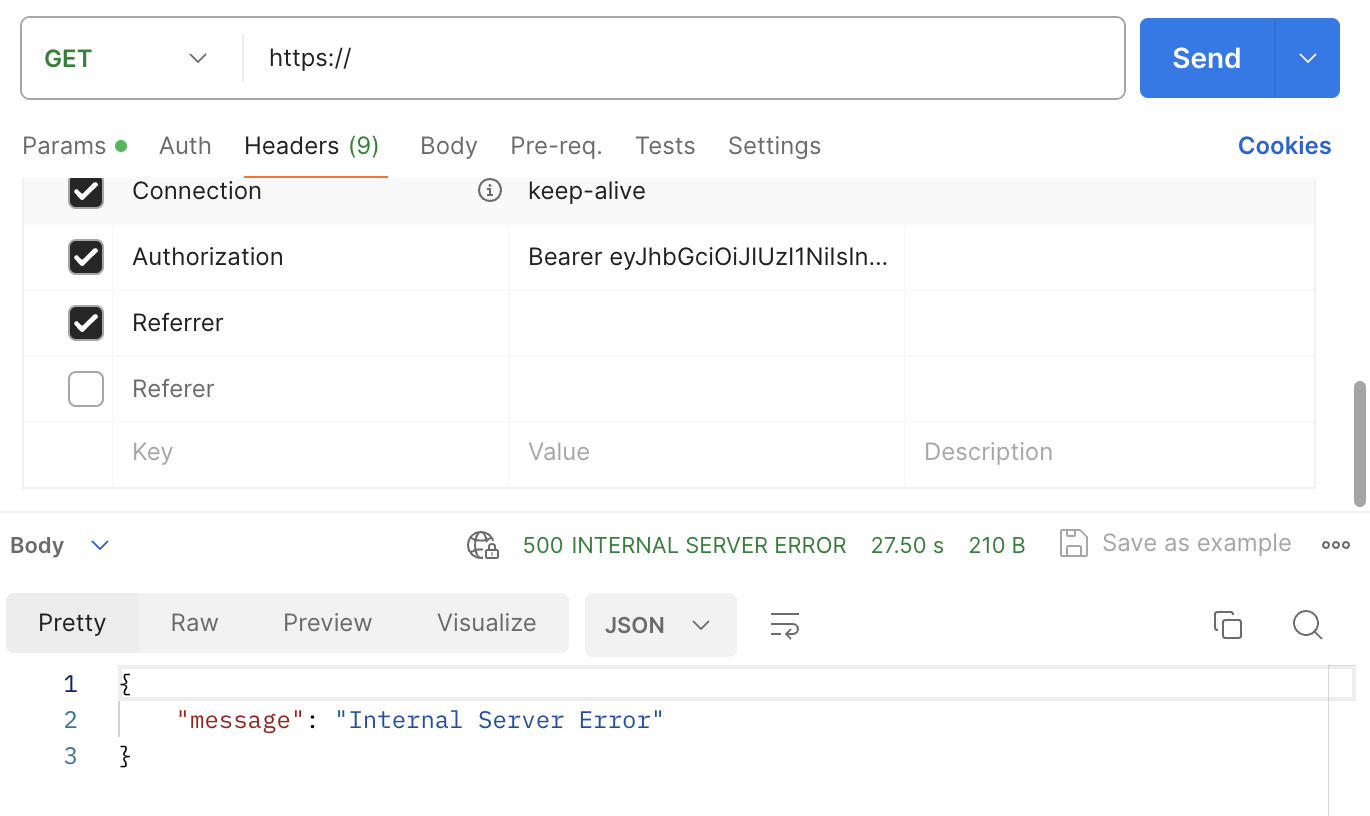
Task: Click the network information globe icon
Action: tap(481, 544)
